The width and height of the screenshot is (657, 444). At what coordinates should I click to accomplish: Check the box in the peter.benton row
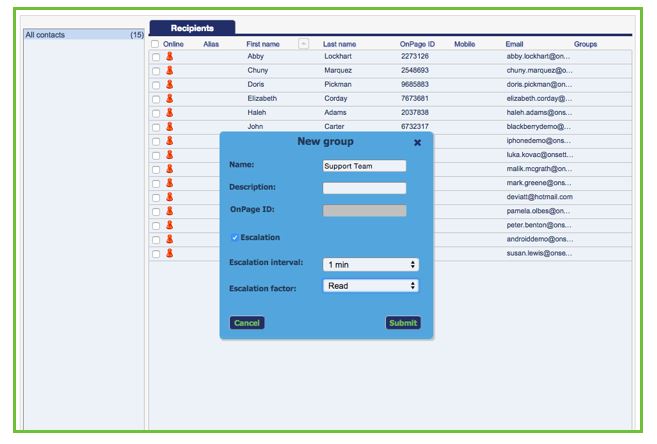pos(156,226)
